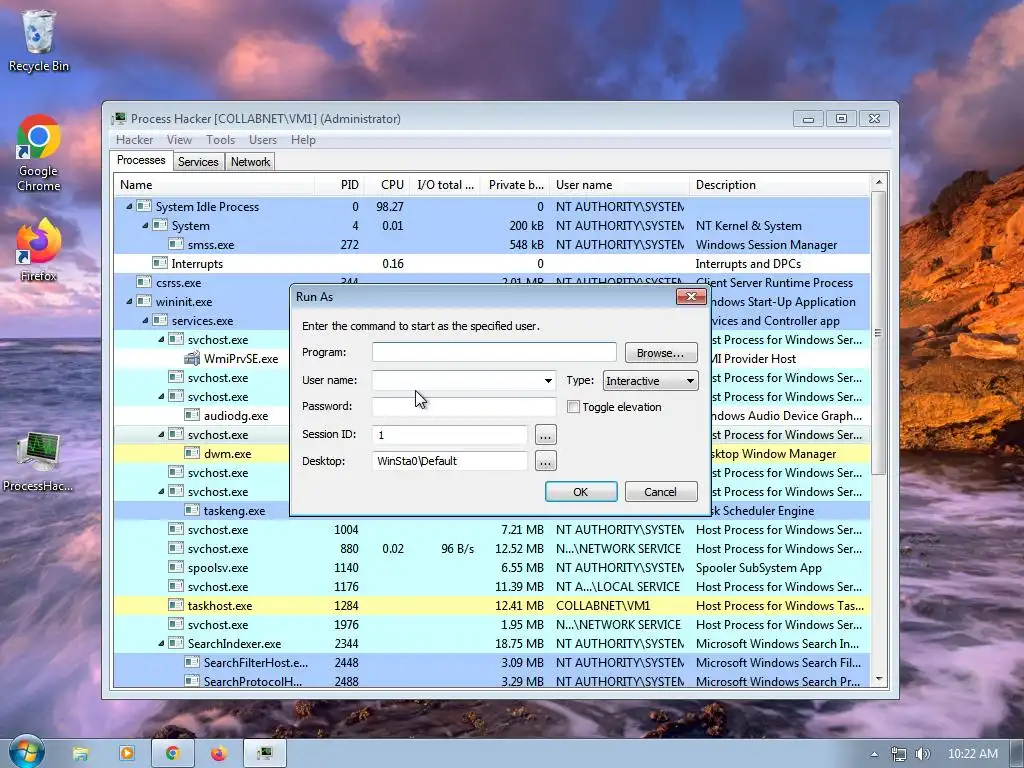Click the taskeng.exe process icon

192,510
